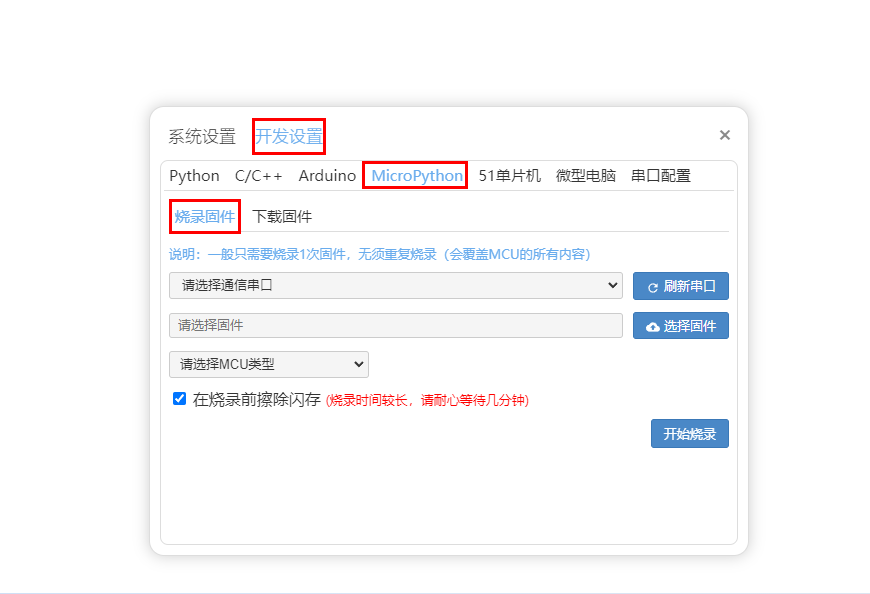Open the Arduino settings tab
The height and width of the screenshot is (594, 870).
pyautogui.click(x=327, y=176)
